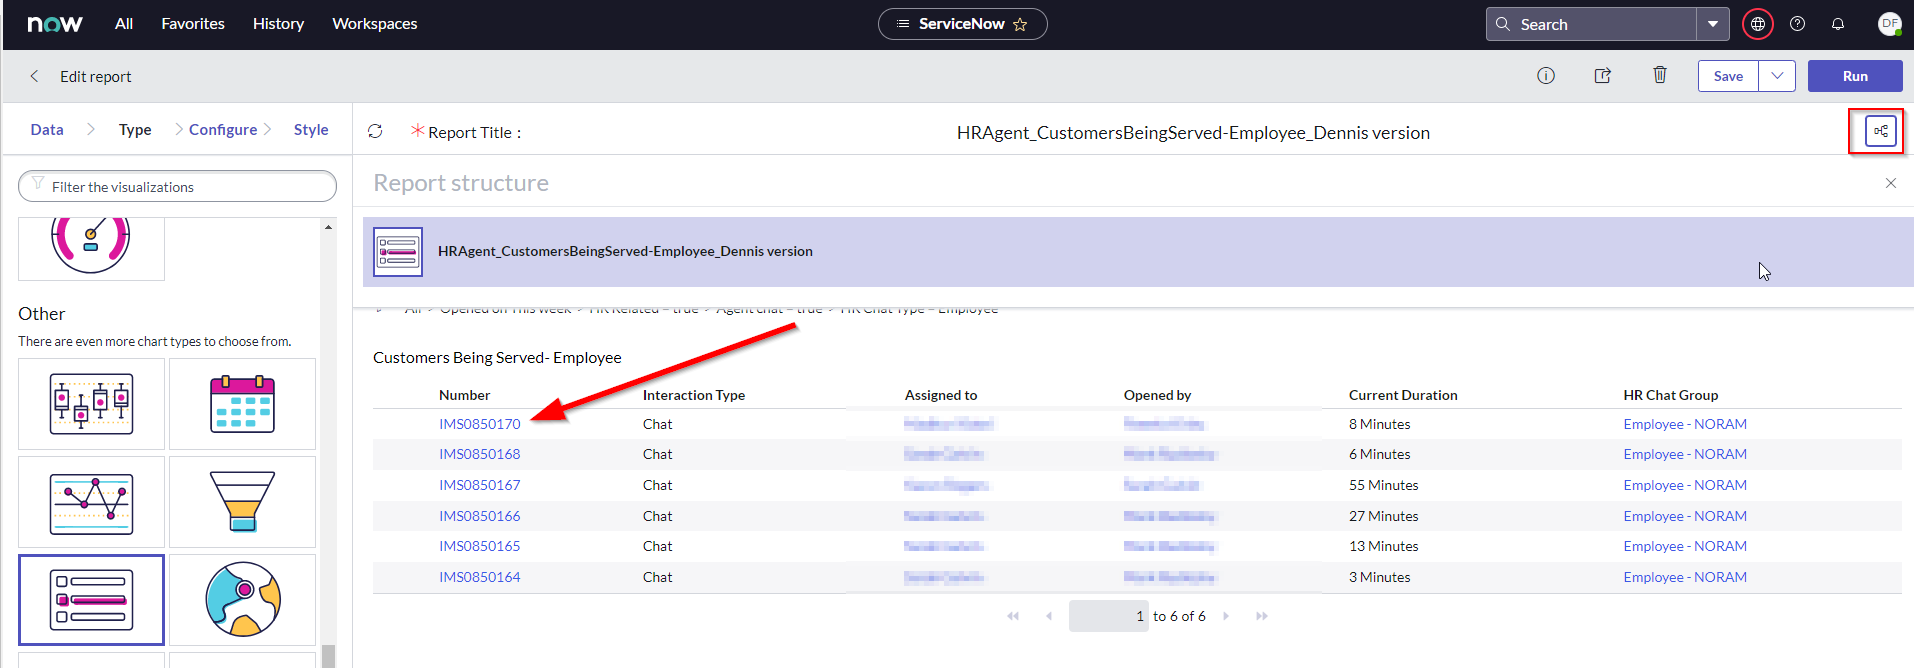Open the ServiceNow application pill menu
Viewport: 1914px width, 668px height.
[962, 24]
